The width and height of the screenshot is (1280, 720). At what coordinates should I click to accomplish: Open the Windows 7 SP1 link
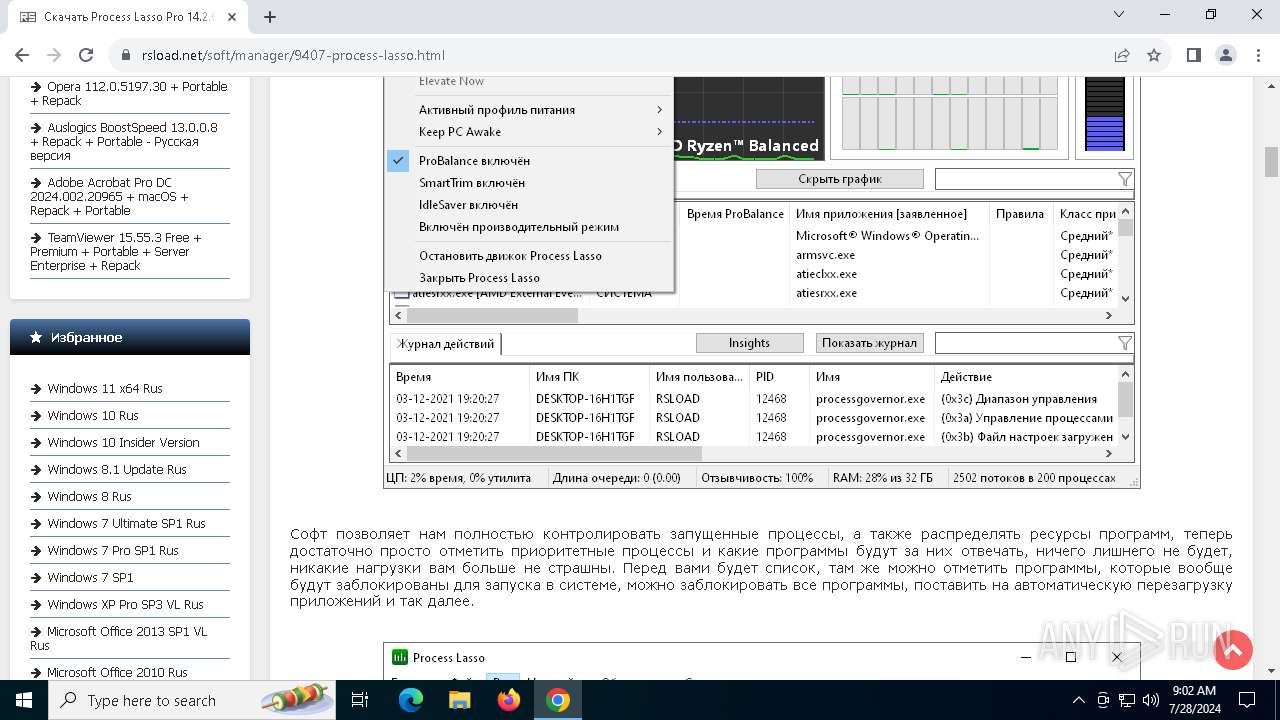pyautogui.click(x=90, y=577)
